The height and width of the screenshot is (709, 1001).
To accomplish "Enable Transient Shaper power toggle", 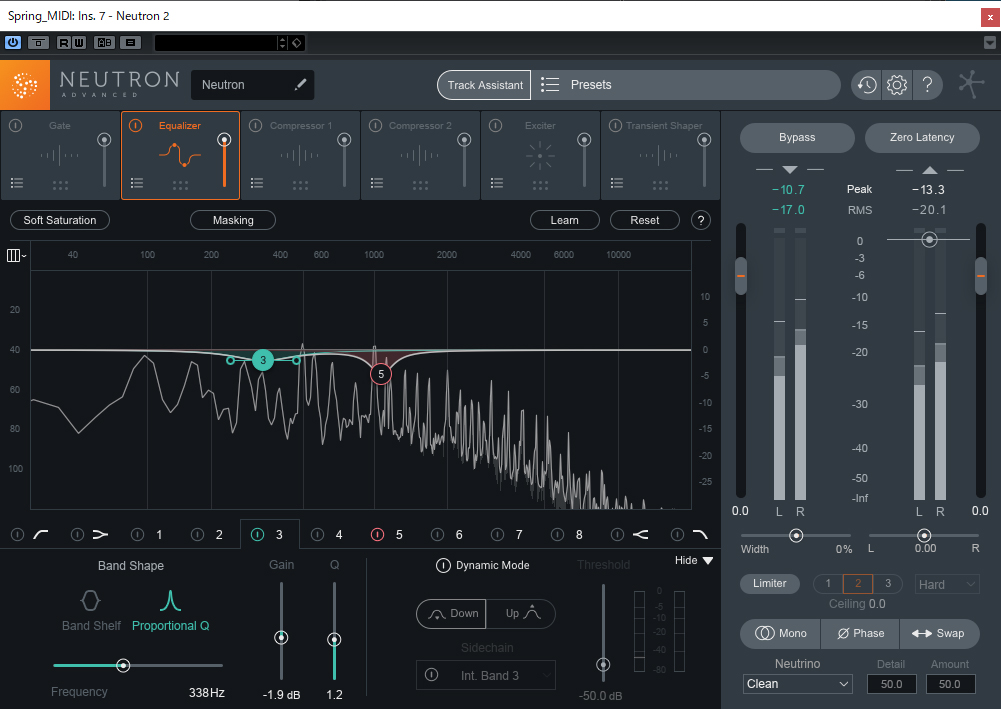I will coord(615,126).
